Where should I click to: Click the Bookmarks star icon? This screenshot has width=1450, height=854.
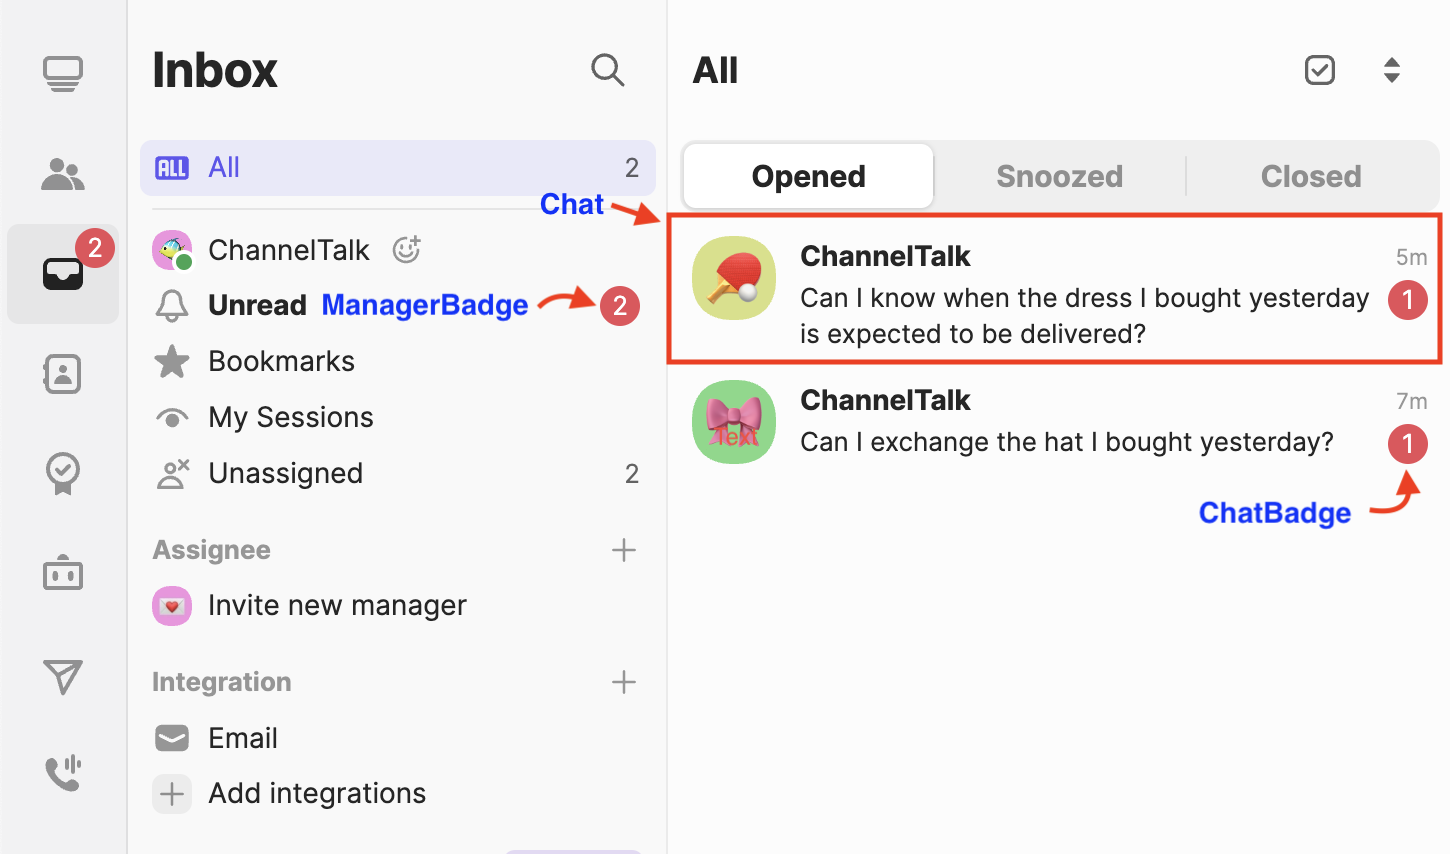coord(172,361)
